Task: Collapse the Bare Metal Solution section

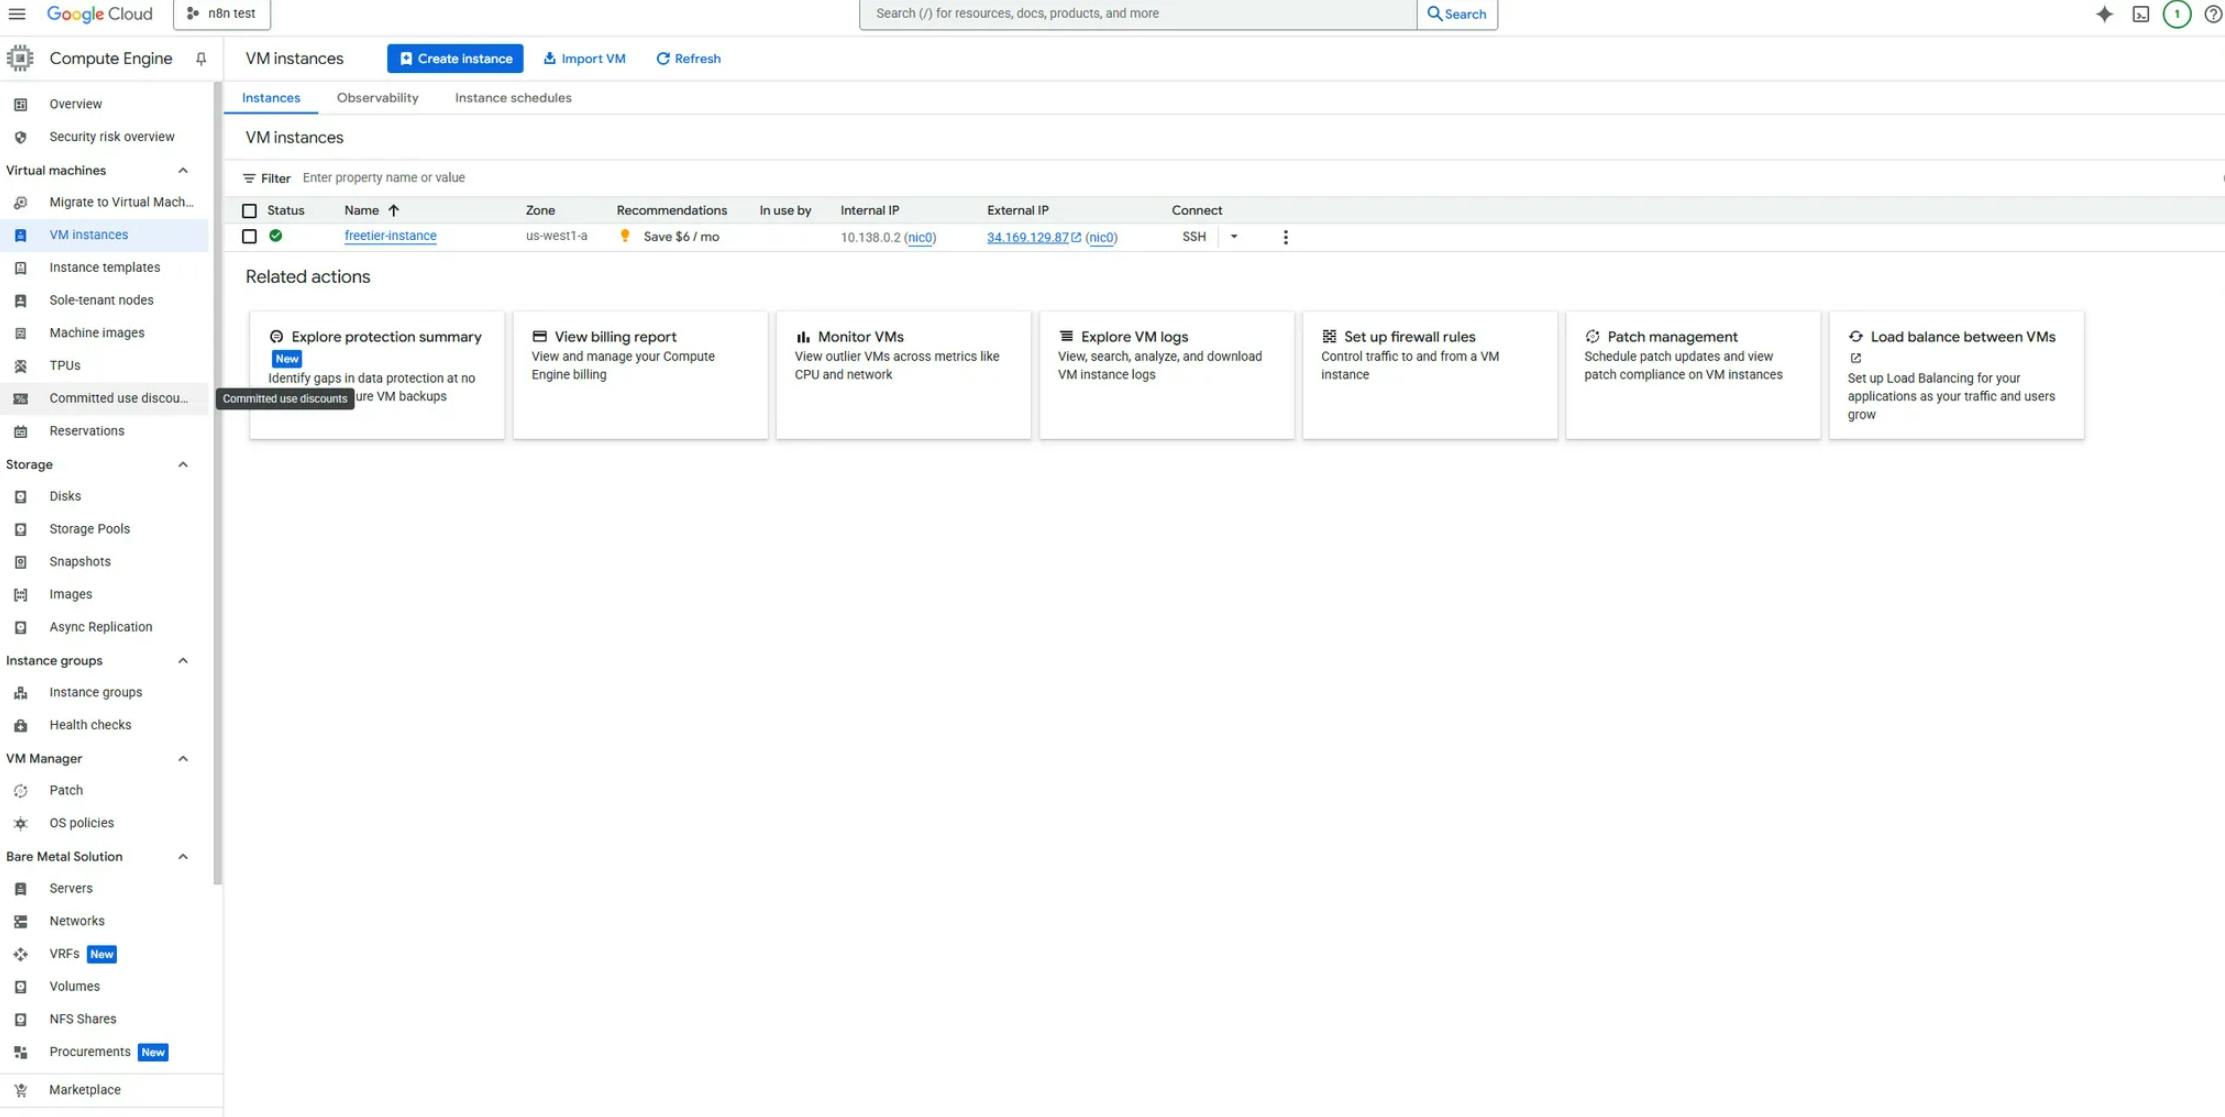Action: click(183, 857)
